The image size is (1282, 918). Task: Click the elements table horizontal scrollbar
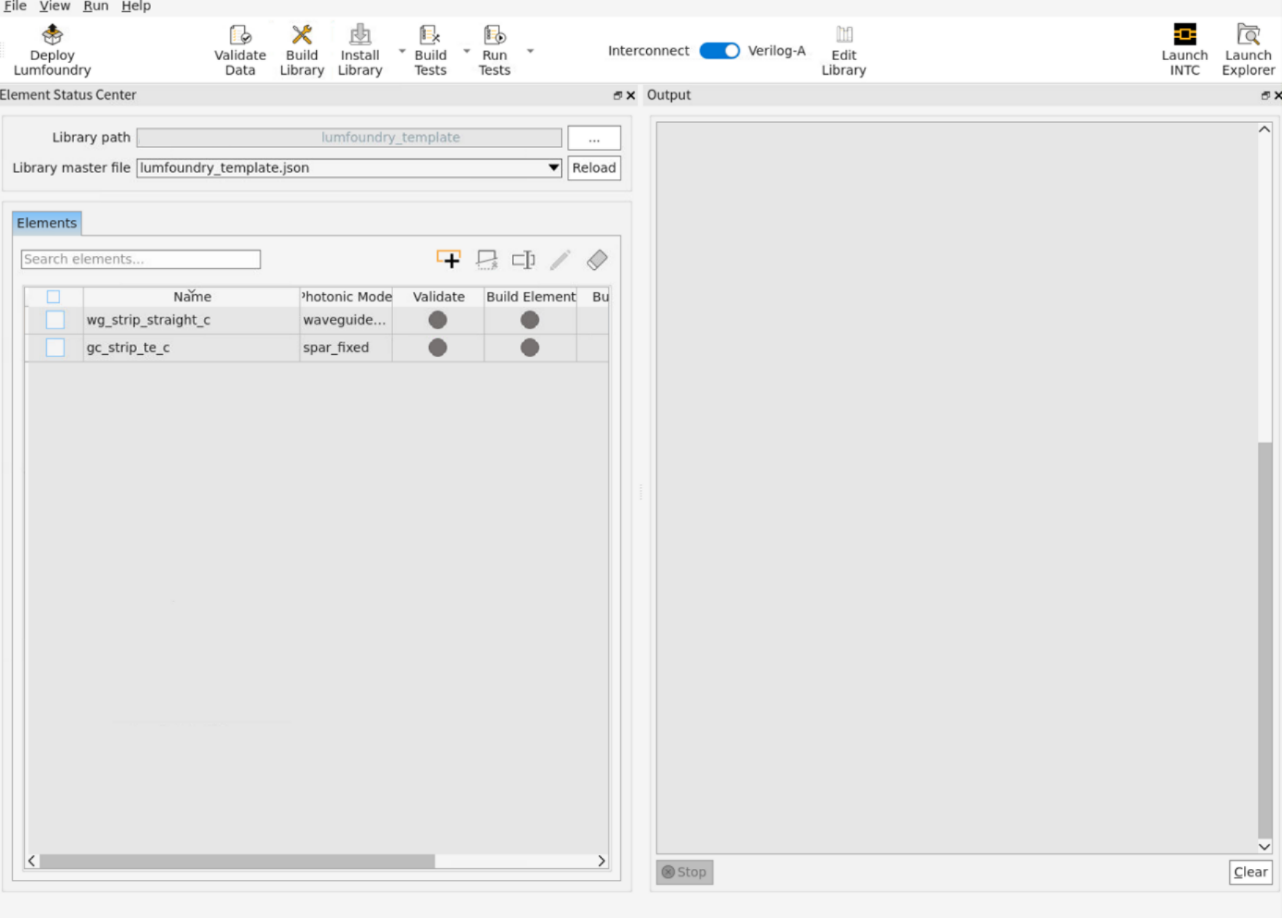click(237, 861)
